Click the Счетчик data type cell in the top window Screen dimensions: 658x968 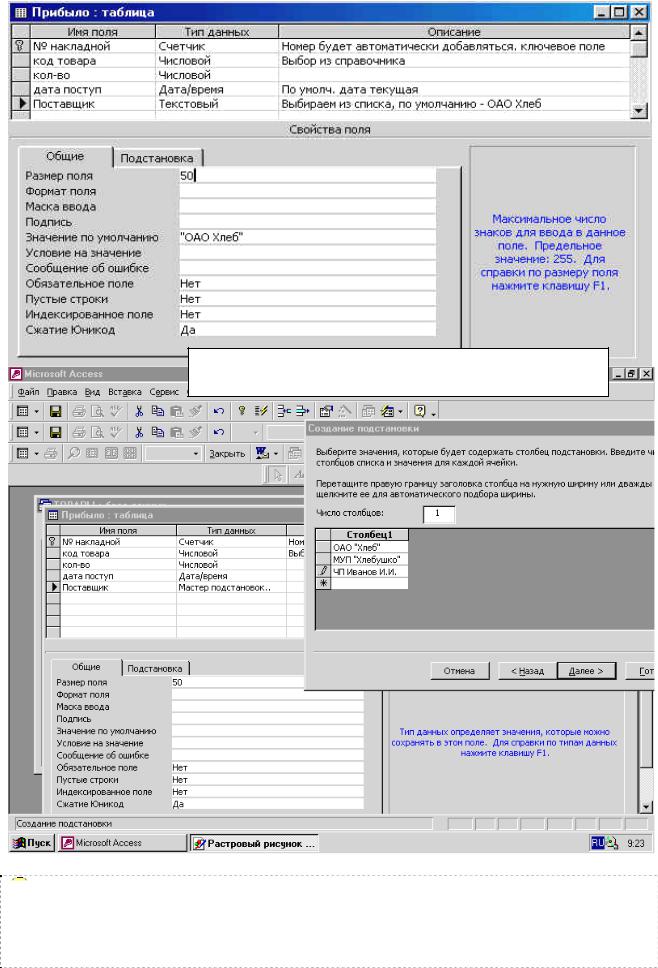click(217, 46)
